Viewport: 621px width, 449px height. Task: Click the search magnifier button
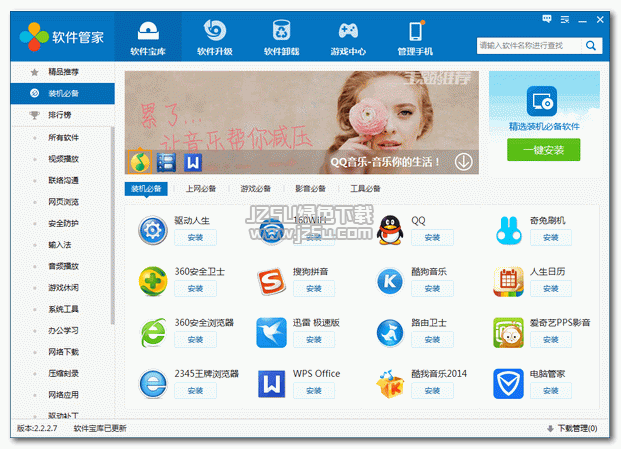tap(591, 46)
